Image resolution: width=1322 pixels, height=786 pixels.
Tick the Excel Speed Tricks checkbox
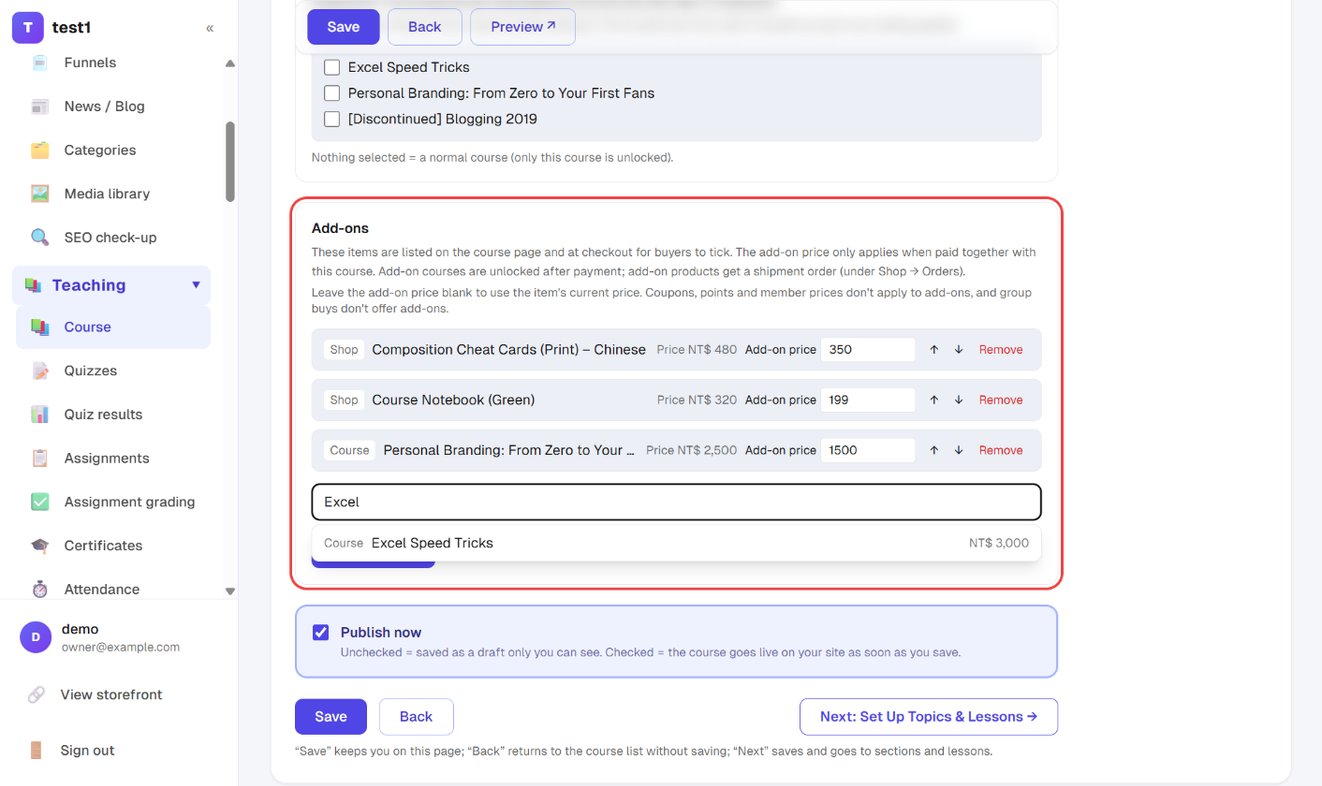pos(332,67)
